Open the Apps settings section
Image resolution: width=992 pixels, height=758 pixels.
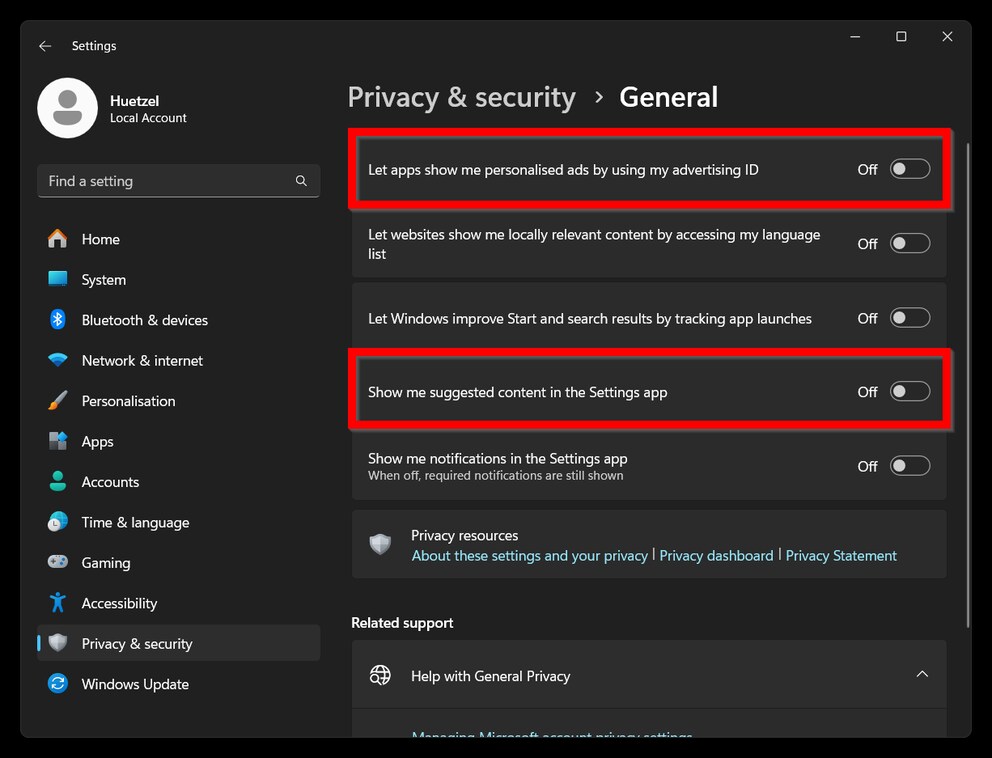tap(97, 441)
